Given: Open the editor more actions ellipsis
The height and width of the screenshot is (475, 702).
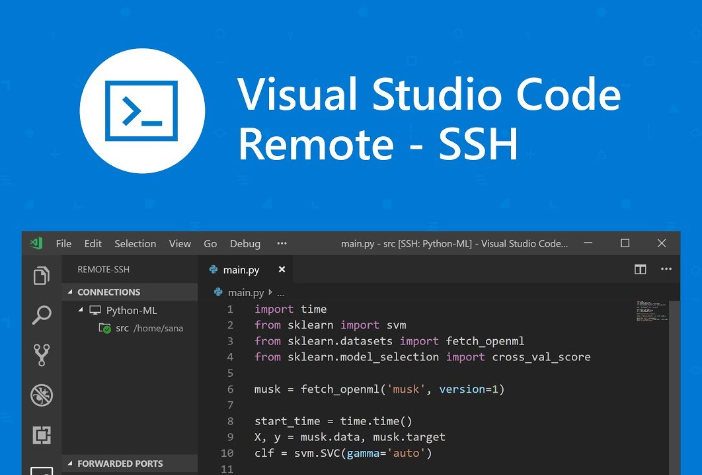Looking at the screenshot, I should coord(666,269).
